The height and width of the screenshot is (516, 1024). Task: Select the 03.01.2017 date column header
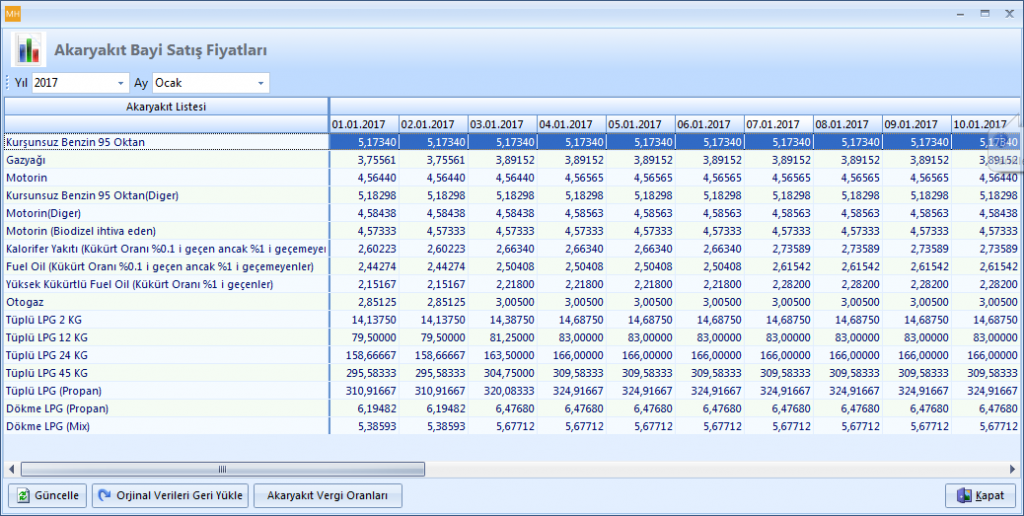point(503,124)
